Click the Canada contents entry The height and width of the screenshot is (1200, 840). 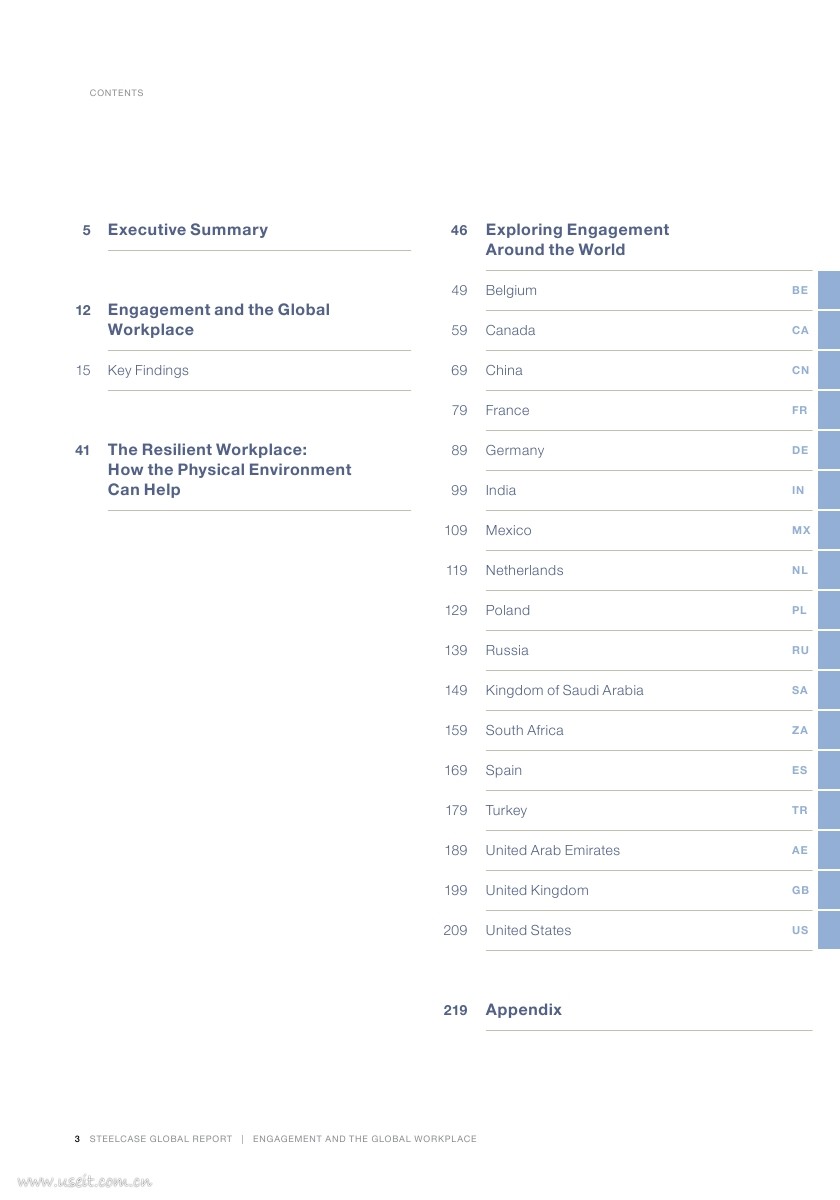[x=510, y=330]
